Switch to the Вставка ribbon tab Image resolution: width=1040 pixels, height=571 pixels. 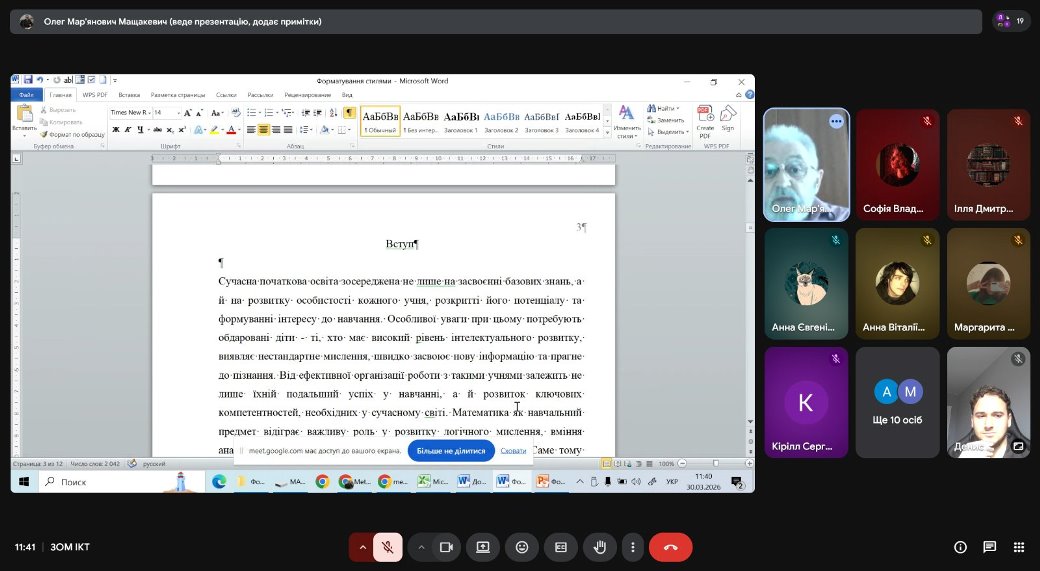click(x=128, y=95)
